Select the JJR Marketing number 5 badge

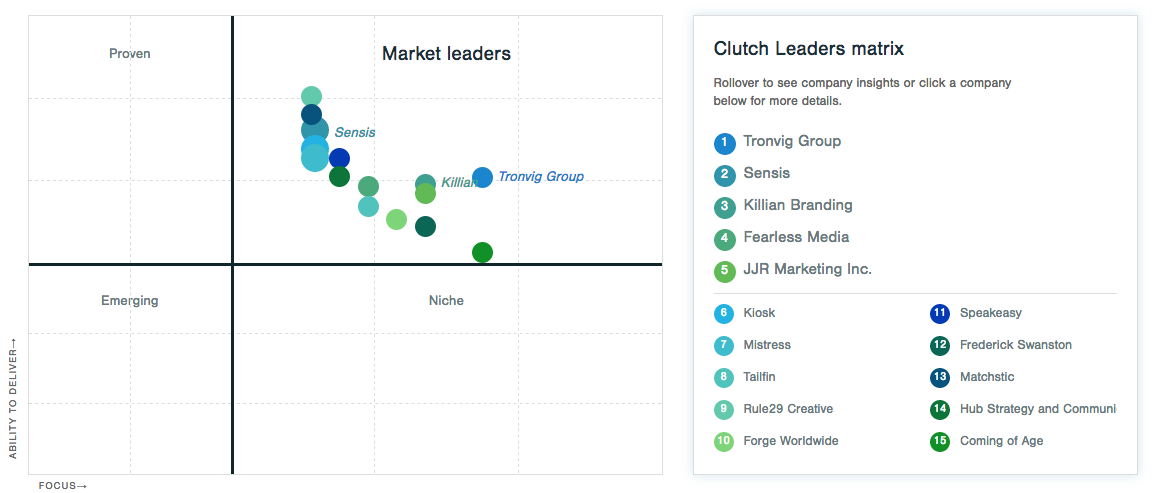pyautogui.click(x=725, y=271)
